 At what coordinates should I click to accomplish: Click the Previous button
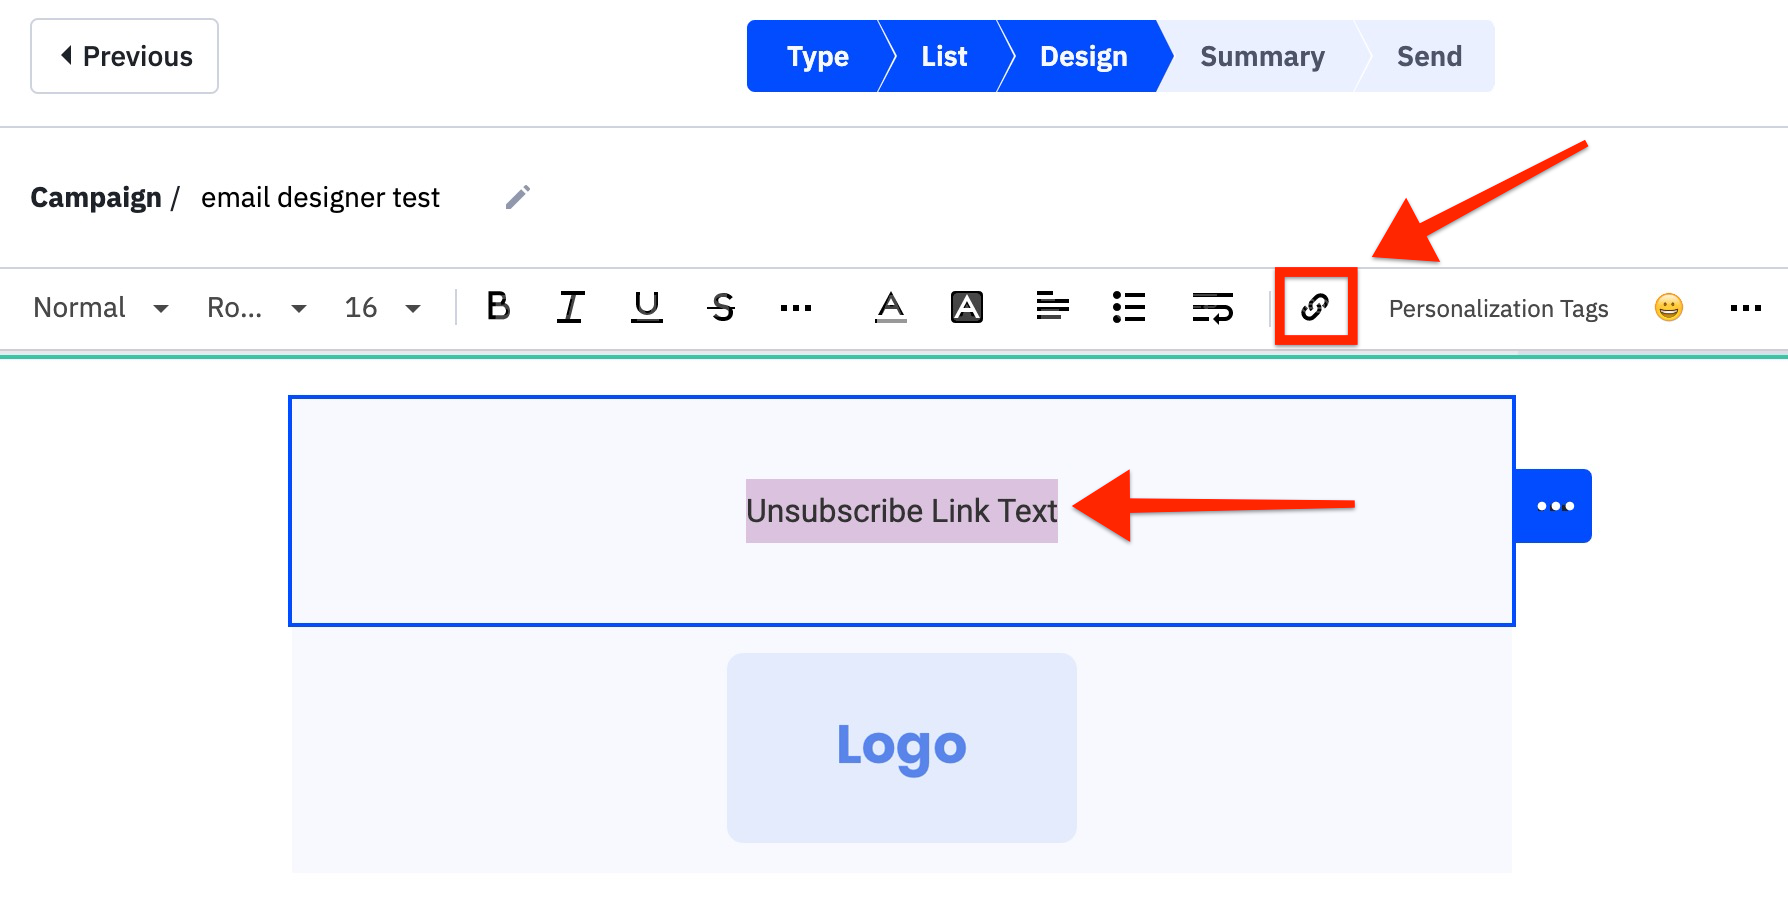point(123,56)
